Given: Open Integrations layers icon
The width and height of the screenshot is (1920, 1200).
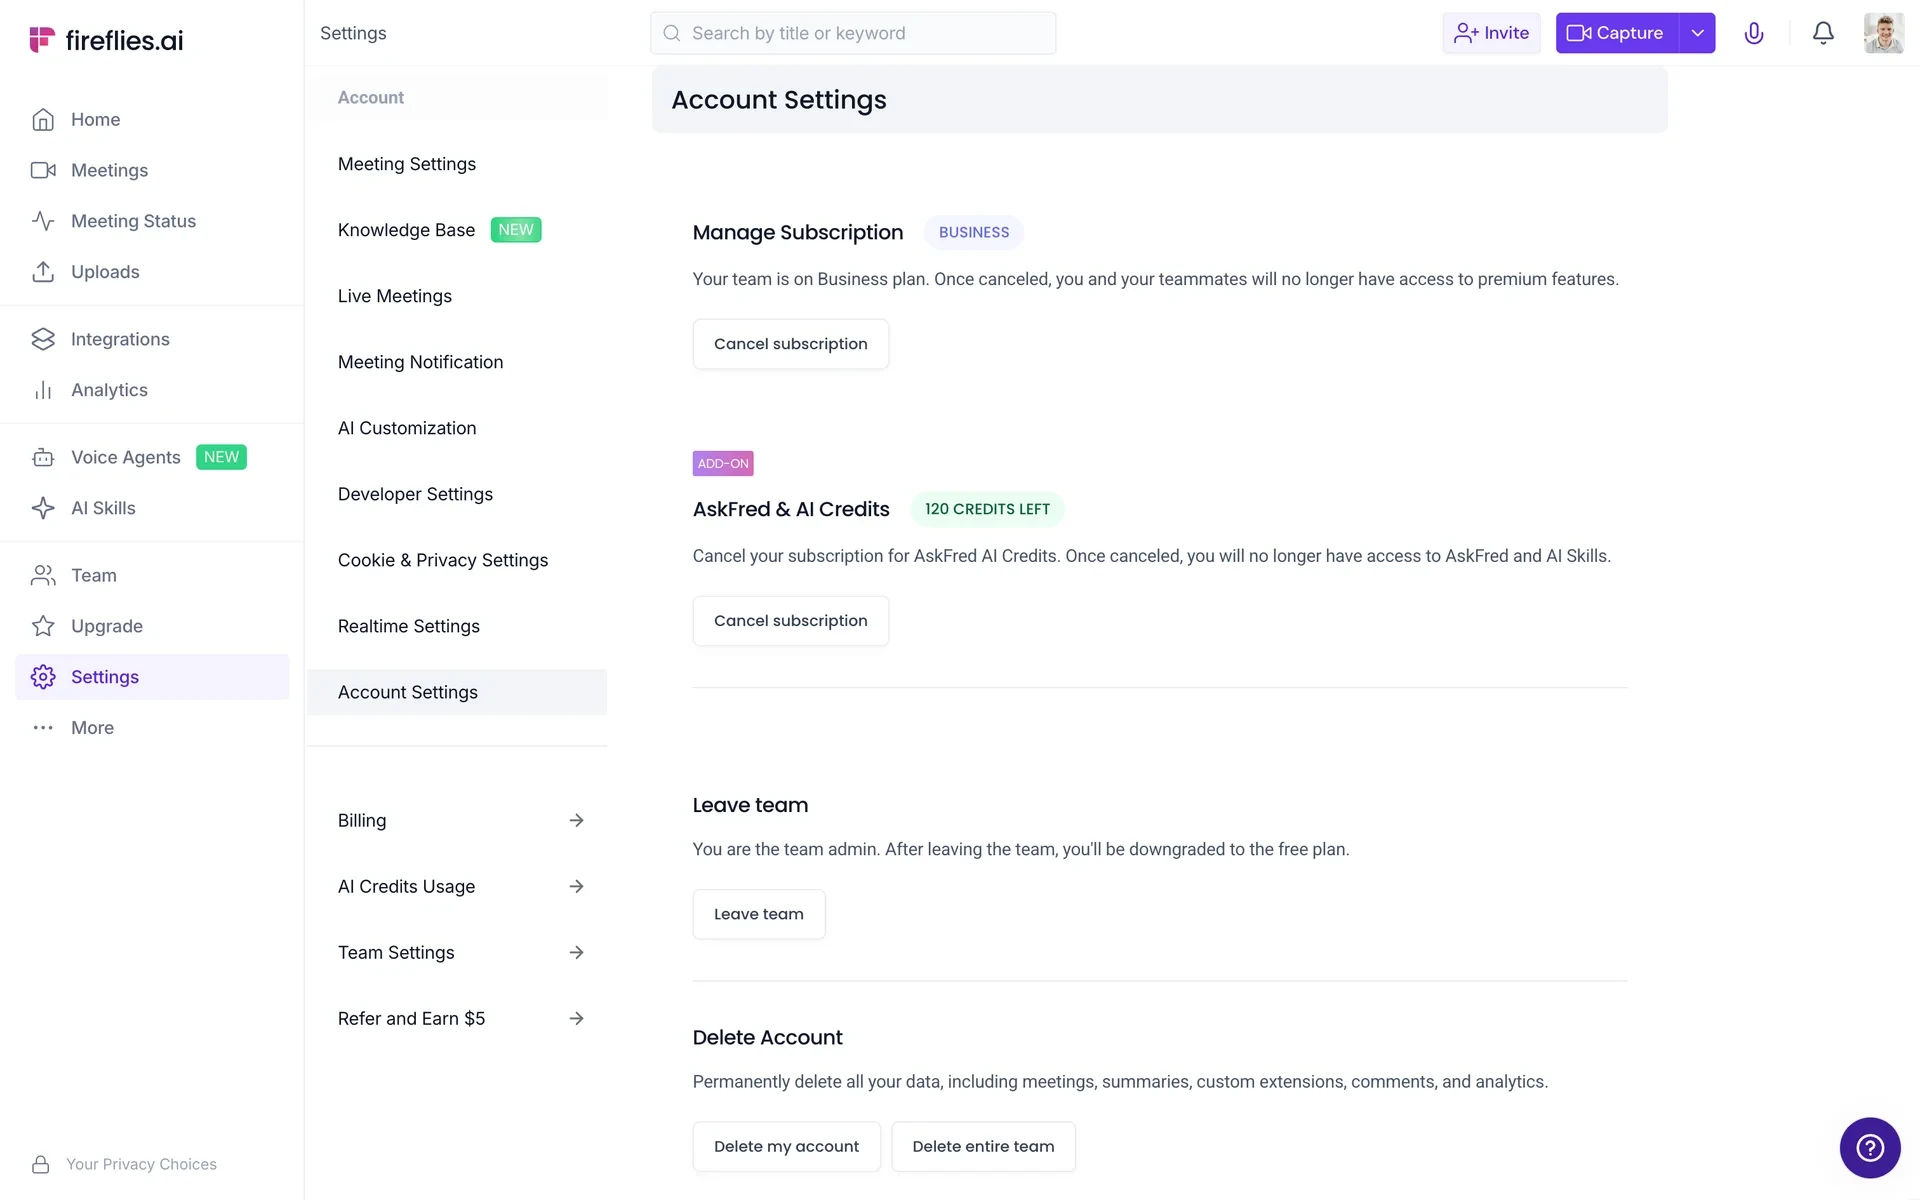Looking at the screenshot, I should 43,339.
